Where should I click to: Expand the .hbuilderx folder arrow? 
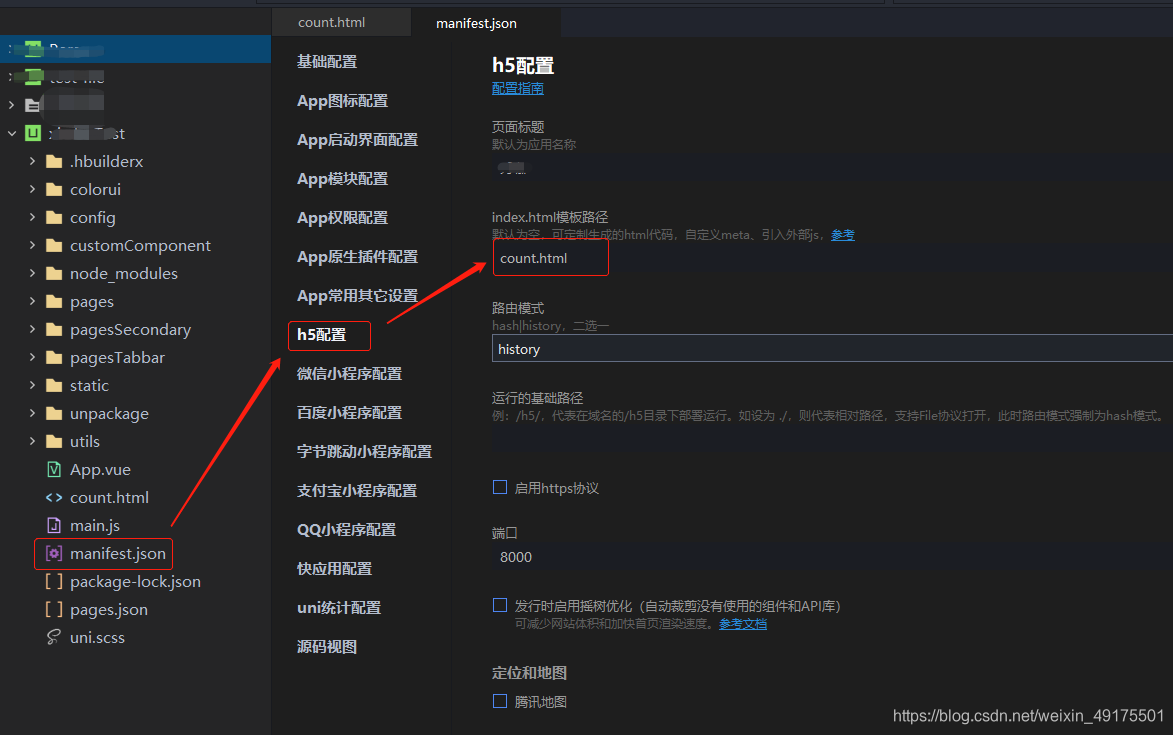pyautogui.click(x=32, y=161)
